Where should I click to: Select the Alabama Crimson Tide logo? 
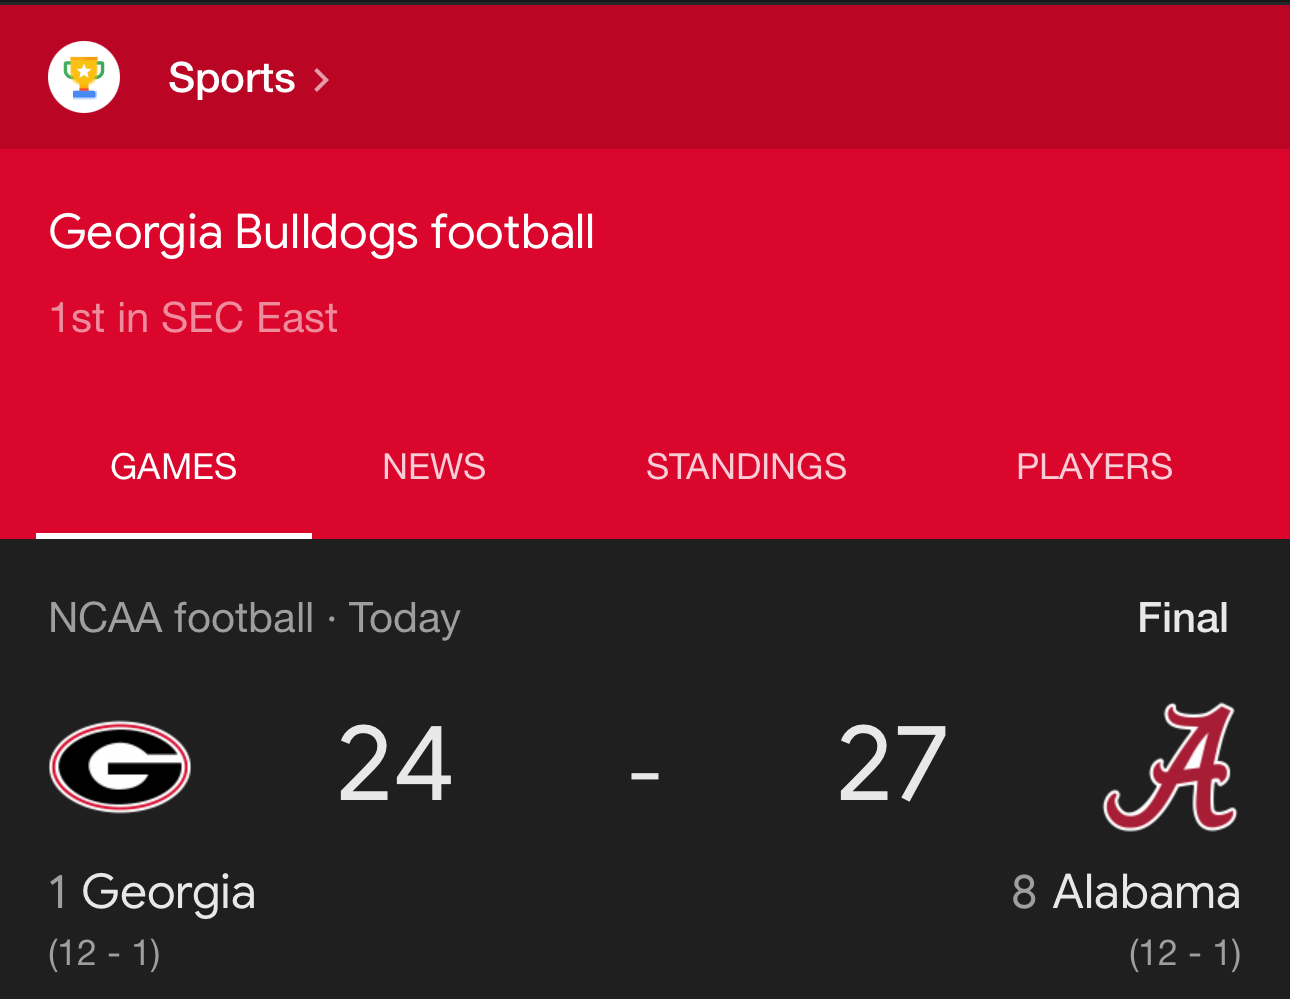1171,768
